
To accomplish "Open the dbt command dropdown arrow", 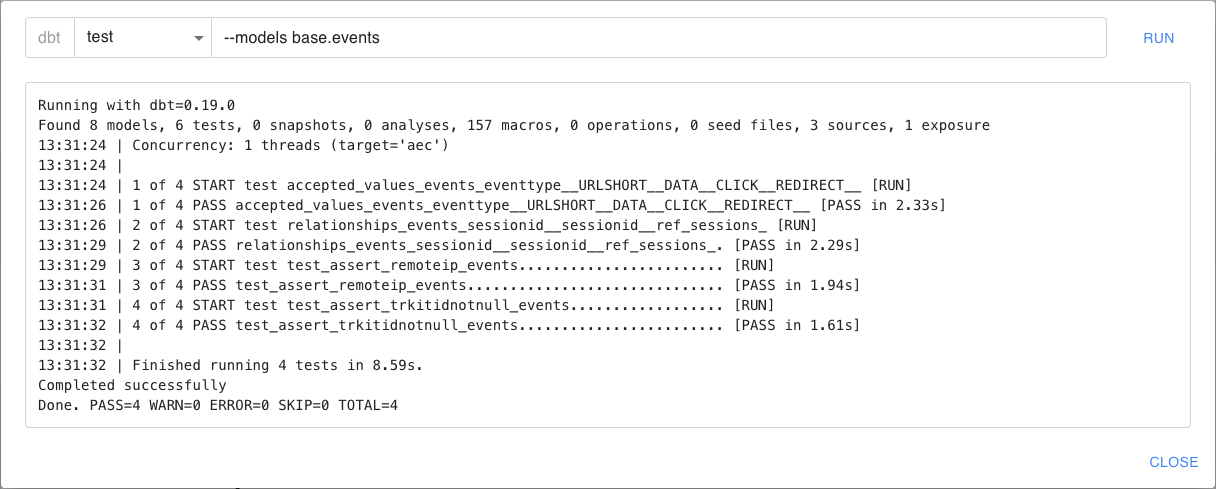I will tap(197, 38).
